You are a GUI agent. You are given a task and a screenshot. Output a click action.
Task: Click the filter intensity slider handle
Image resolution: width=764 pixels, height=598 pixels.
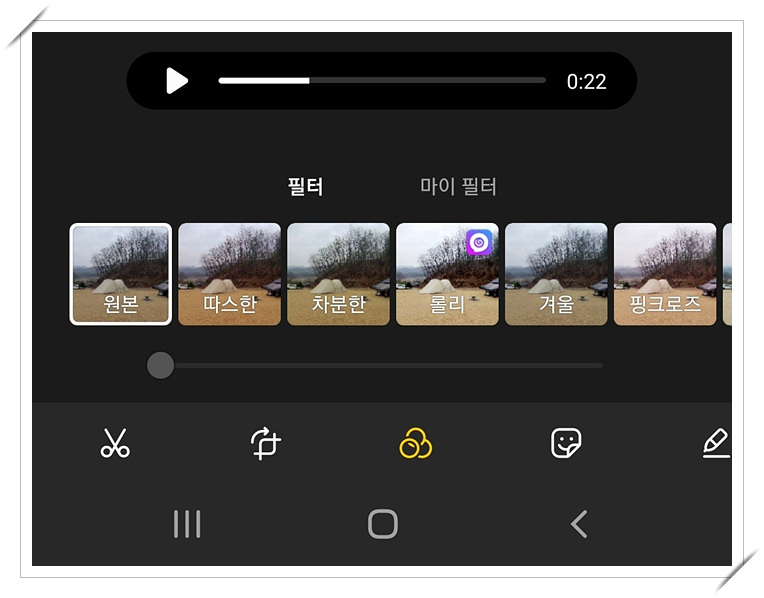pos(160,365)
